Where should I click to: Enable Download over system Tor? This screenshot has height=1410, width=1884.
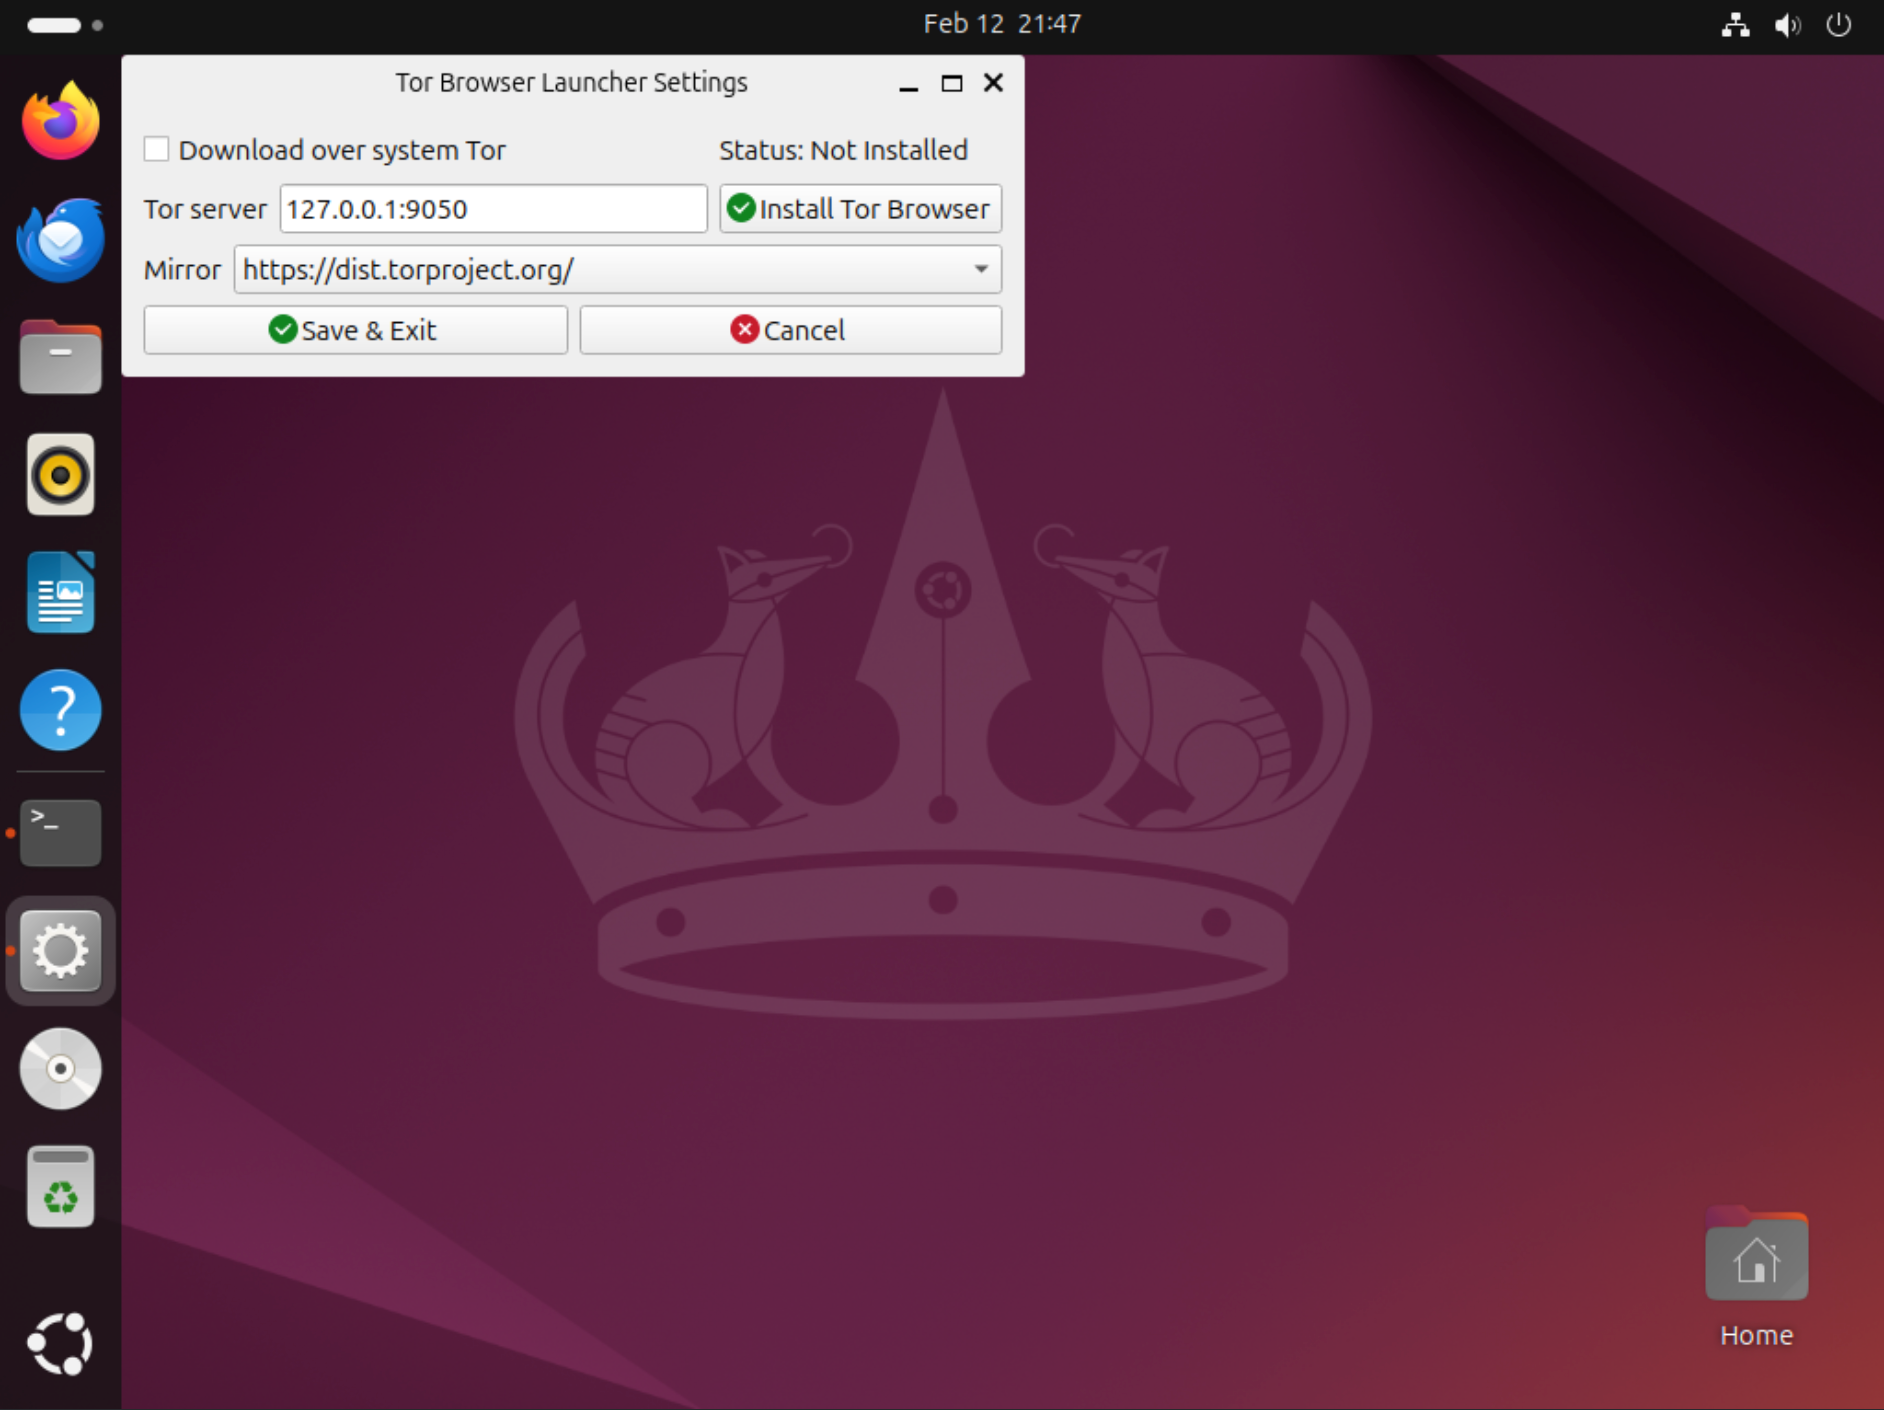pyautogui.click(x=156, y=148)
